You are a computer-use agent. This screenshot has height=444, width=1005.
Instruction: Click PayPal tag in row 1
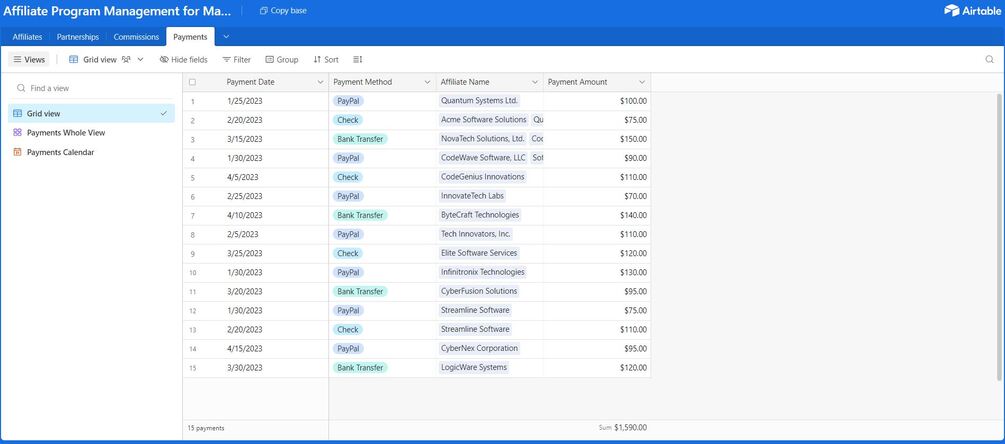pyautogui.click(x=348, y=101)
